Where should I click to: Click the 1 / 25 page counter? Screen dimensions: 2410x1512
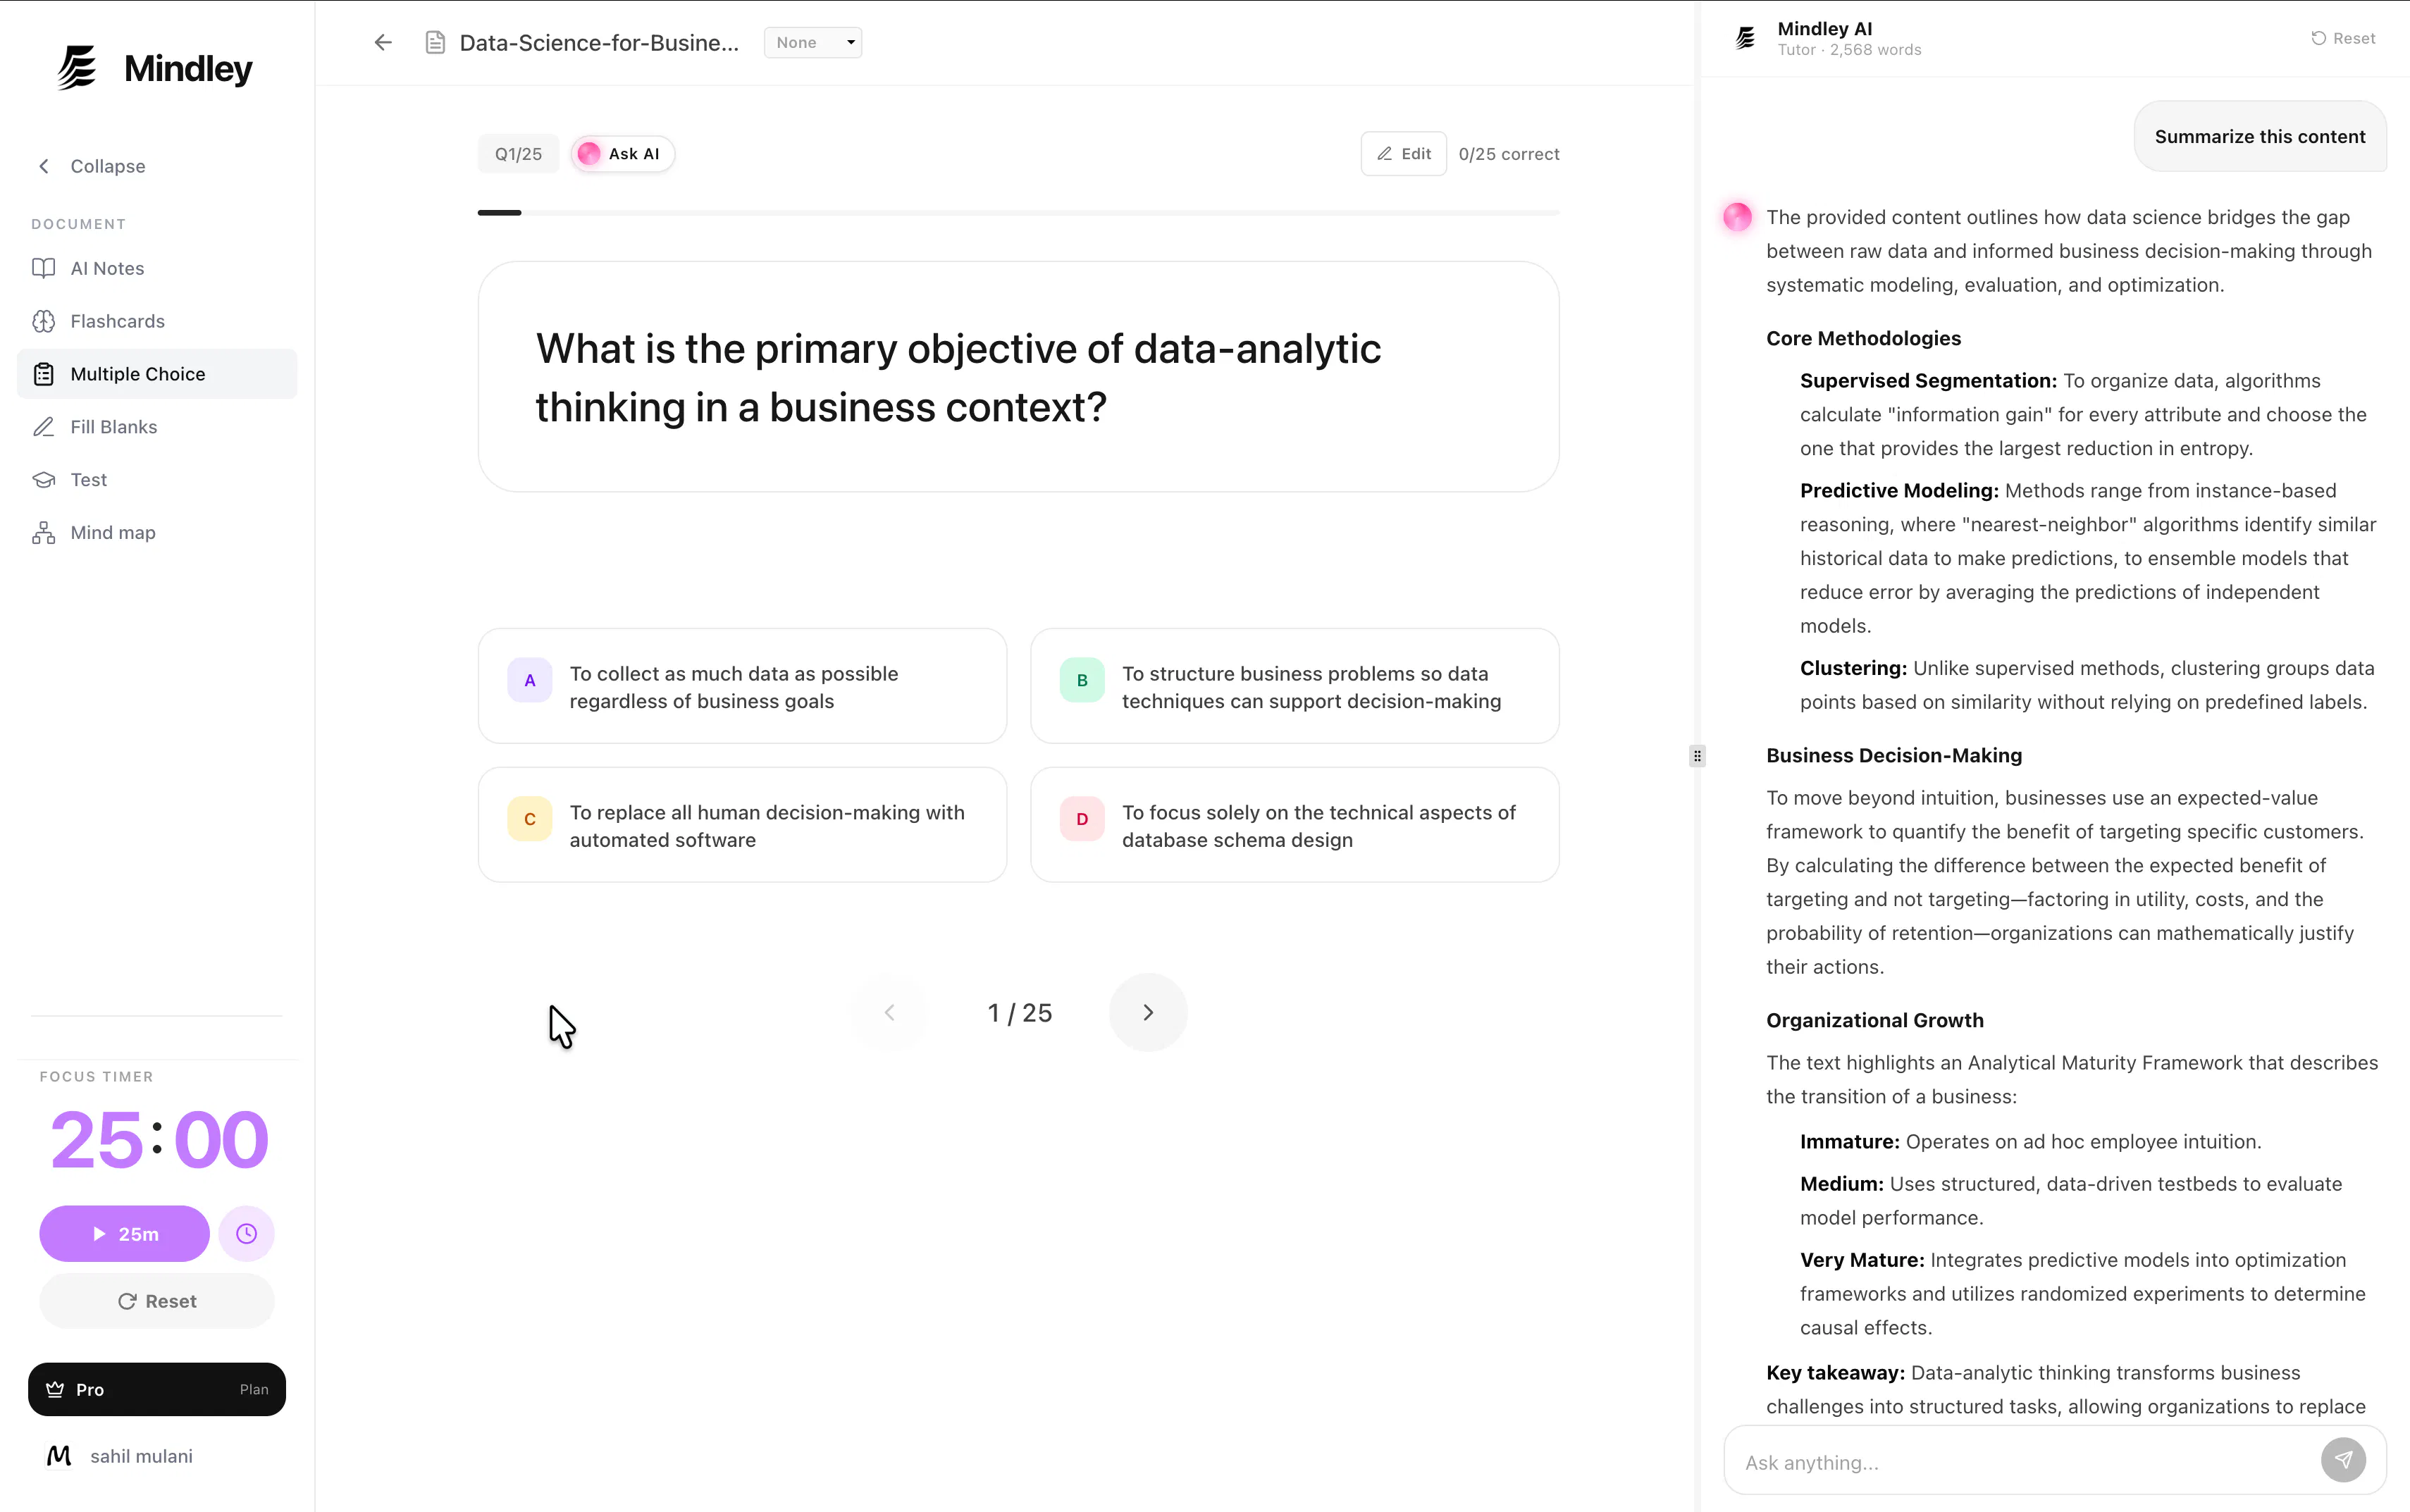pyautogui.click(x=1019, y=1013)
